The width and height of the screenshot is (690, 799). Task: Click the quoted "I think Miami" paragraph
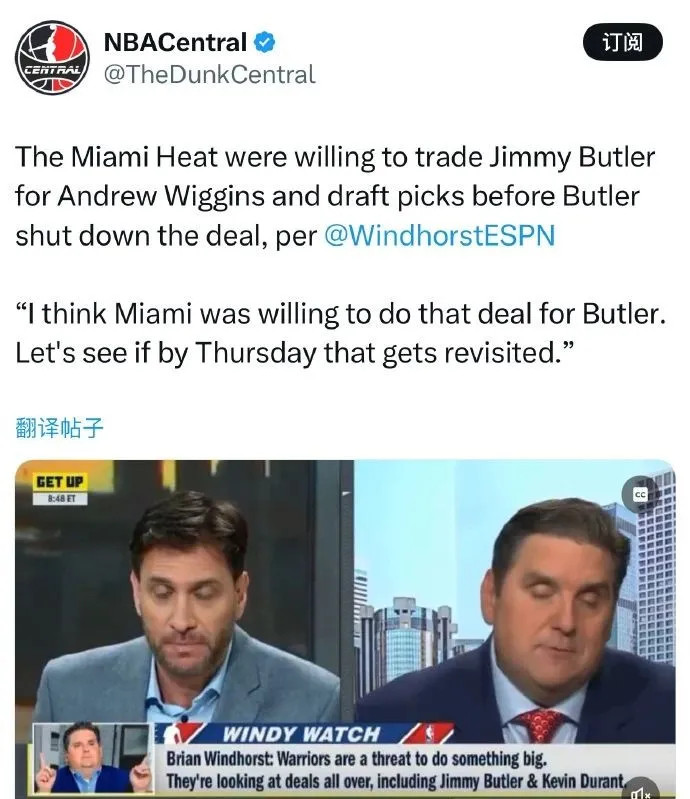pos(340,333)
